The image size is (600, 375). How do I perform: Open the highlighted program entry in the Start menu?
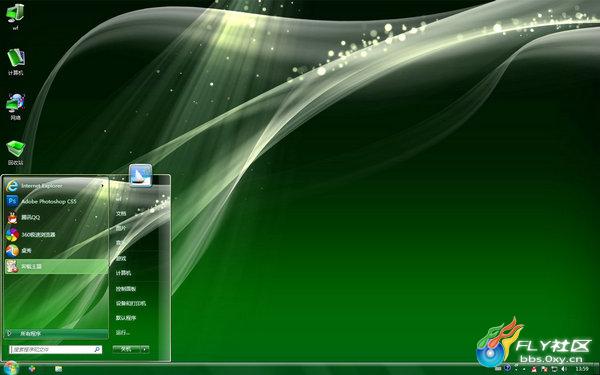tap(56, 266)
